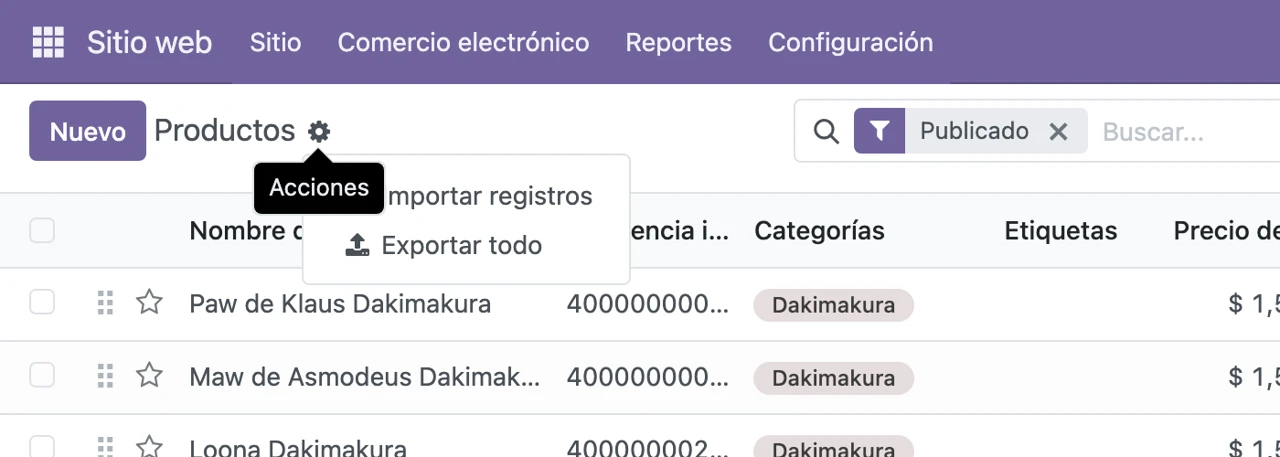Click the internal reference cell of Paw de Klaus

coord(648,304)
